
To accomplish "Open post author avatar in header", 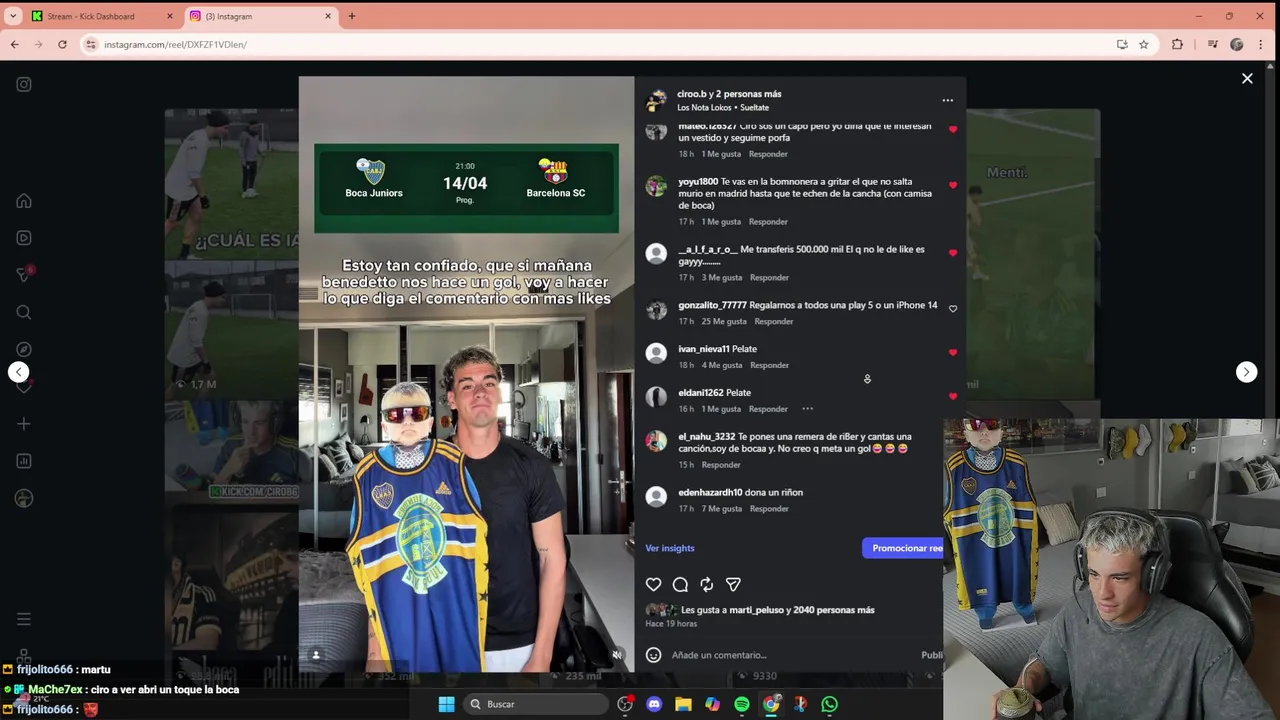I will click(656, 100).
